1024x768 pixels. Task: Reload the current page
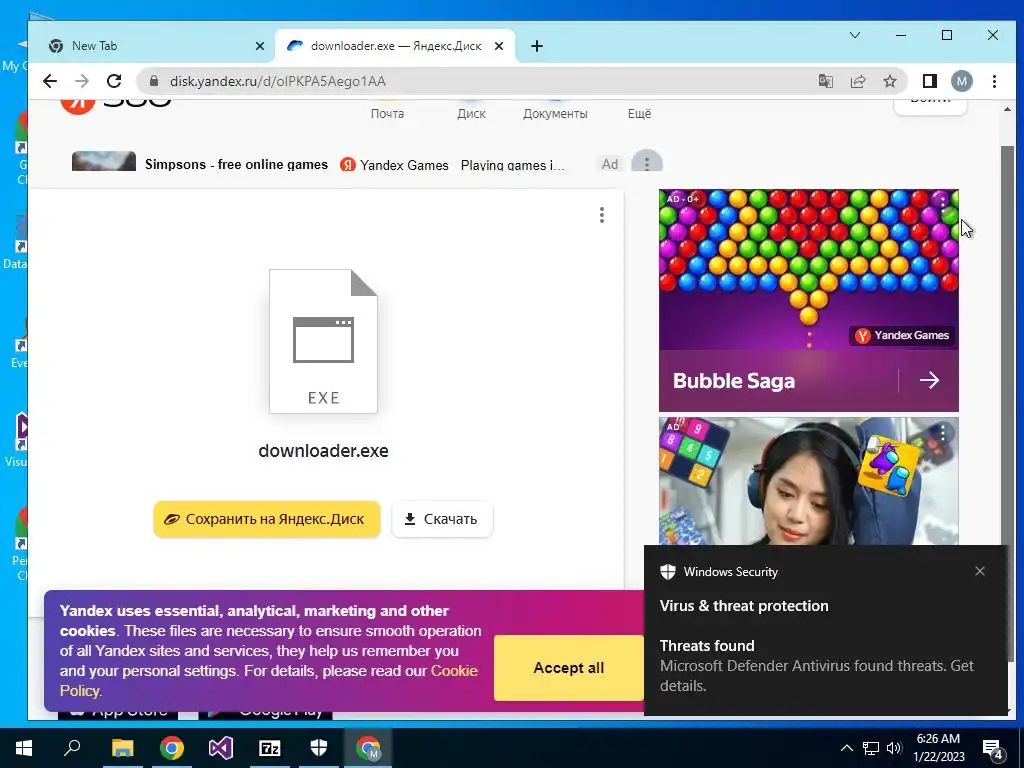[x=114, y=81]
